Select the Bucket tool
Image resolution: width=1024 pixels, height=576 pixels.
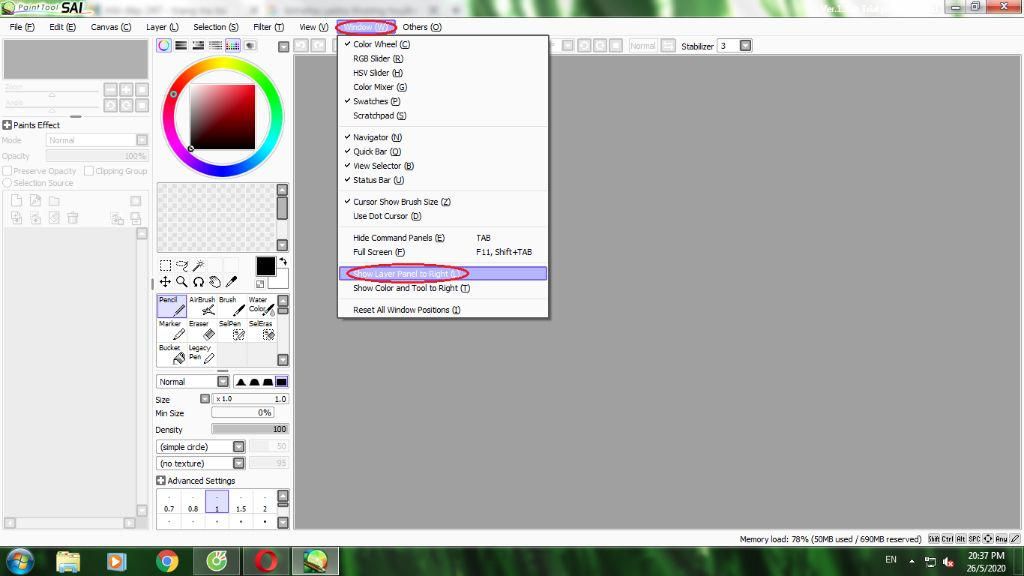click(x=172, y=355)
